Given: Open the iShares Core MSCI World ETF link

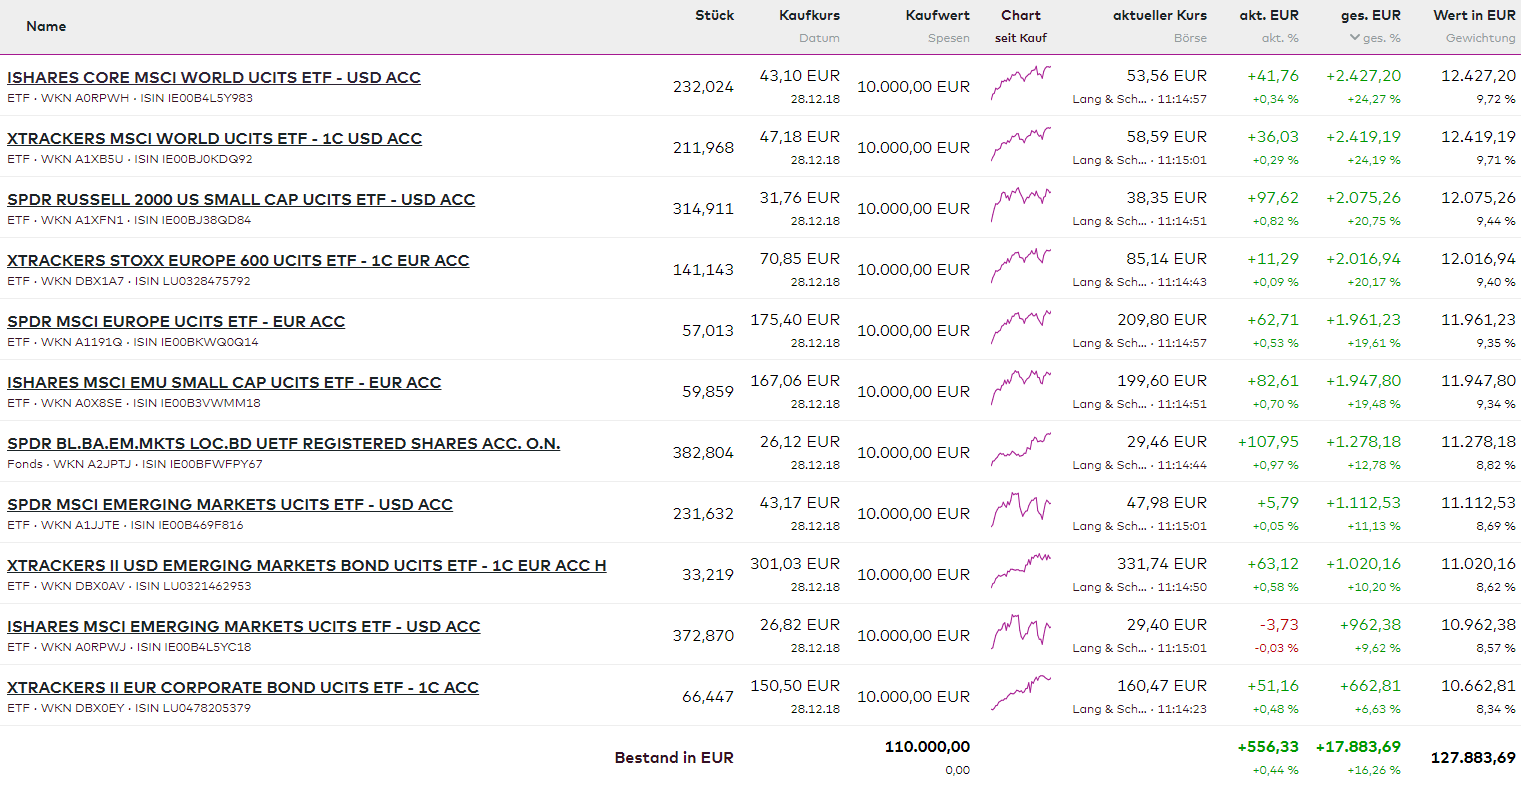Looking at the screenshot, I should click(213, 78).
